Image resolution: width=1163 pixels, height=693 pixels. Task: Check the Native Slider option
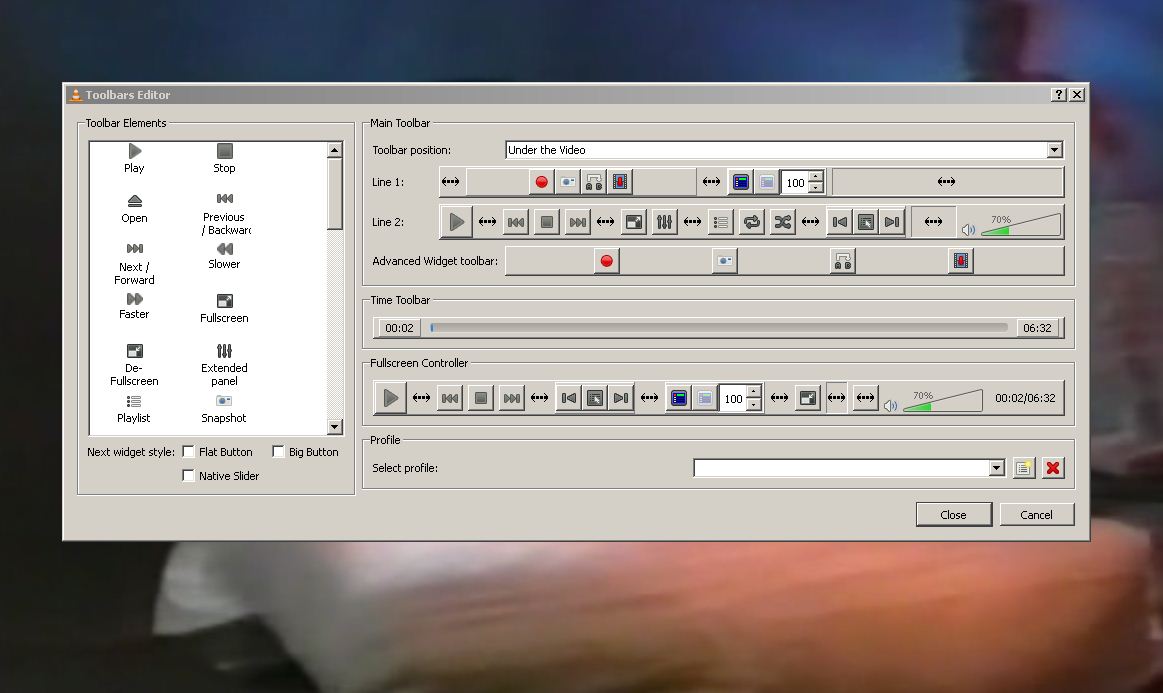tap(189, 475)
